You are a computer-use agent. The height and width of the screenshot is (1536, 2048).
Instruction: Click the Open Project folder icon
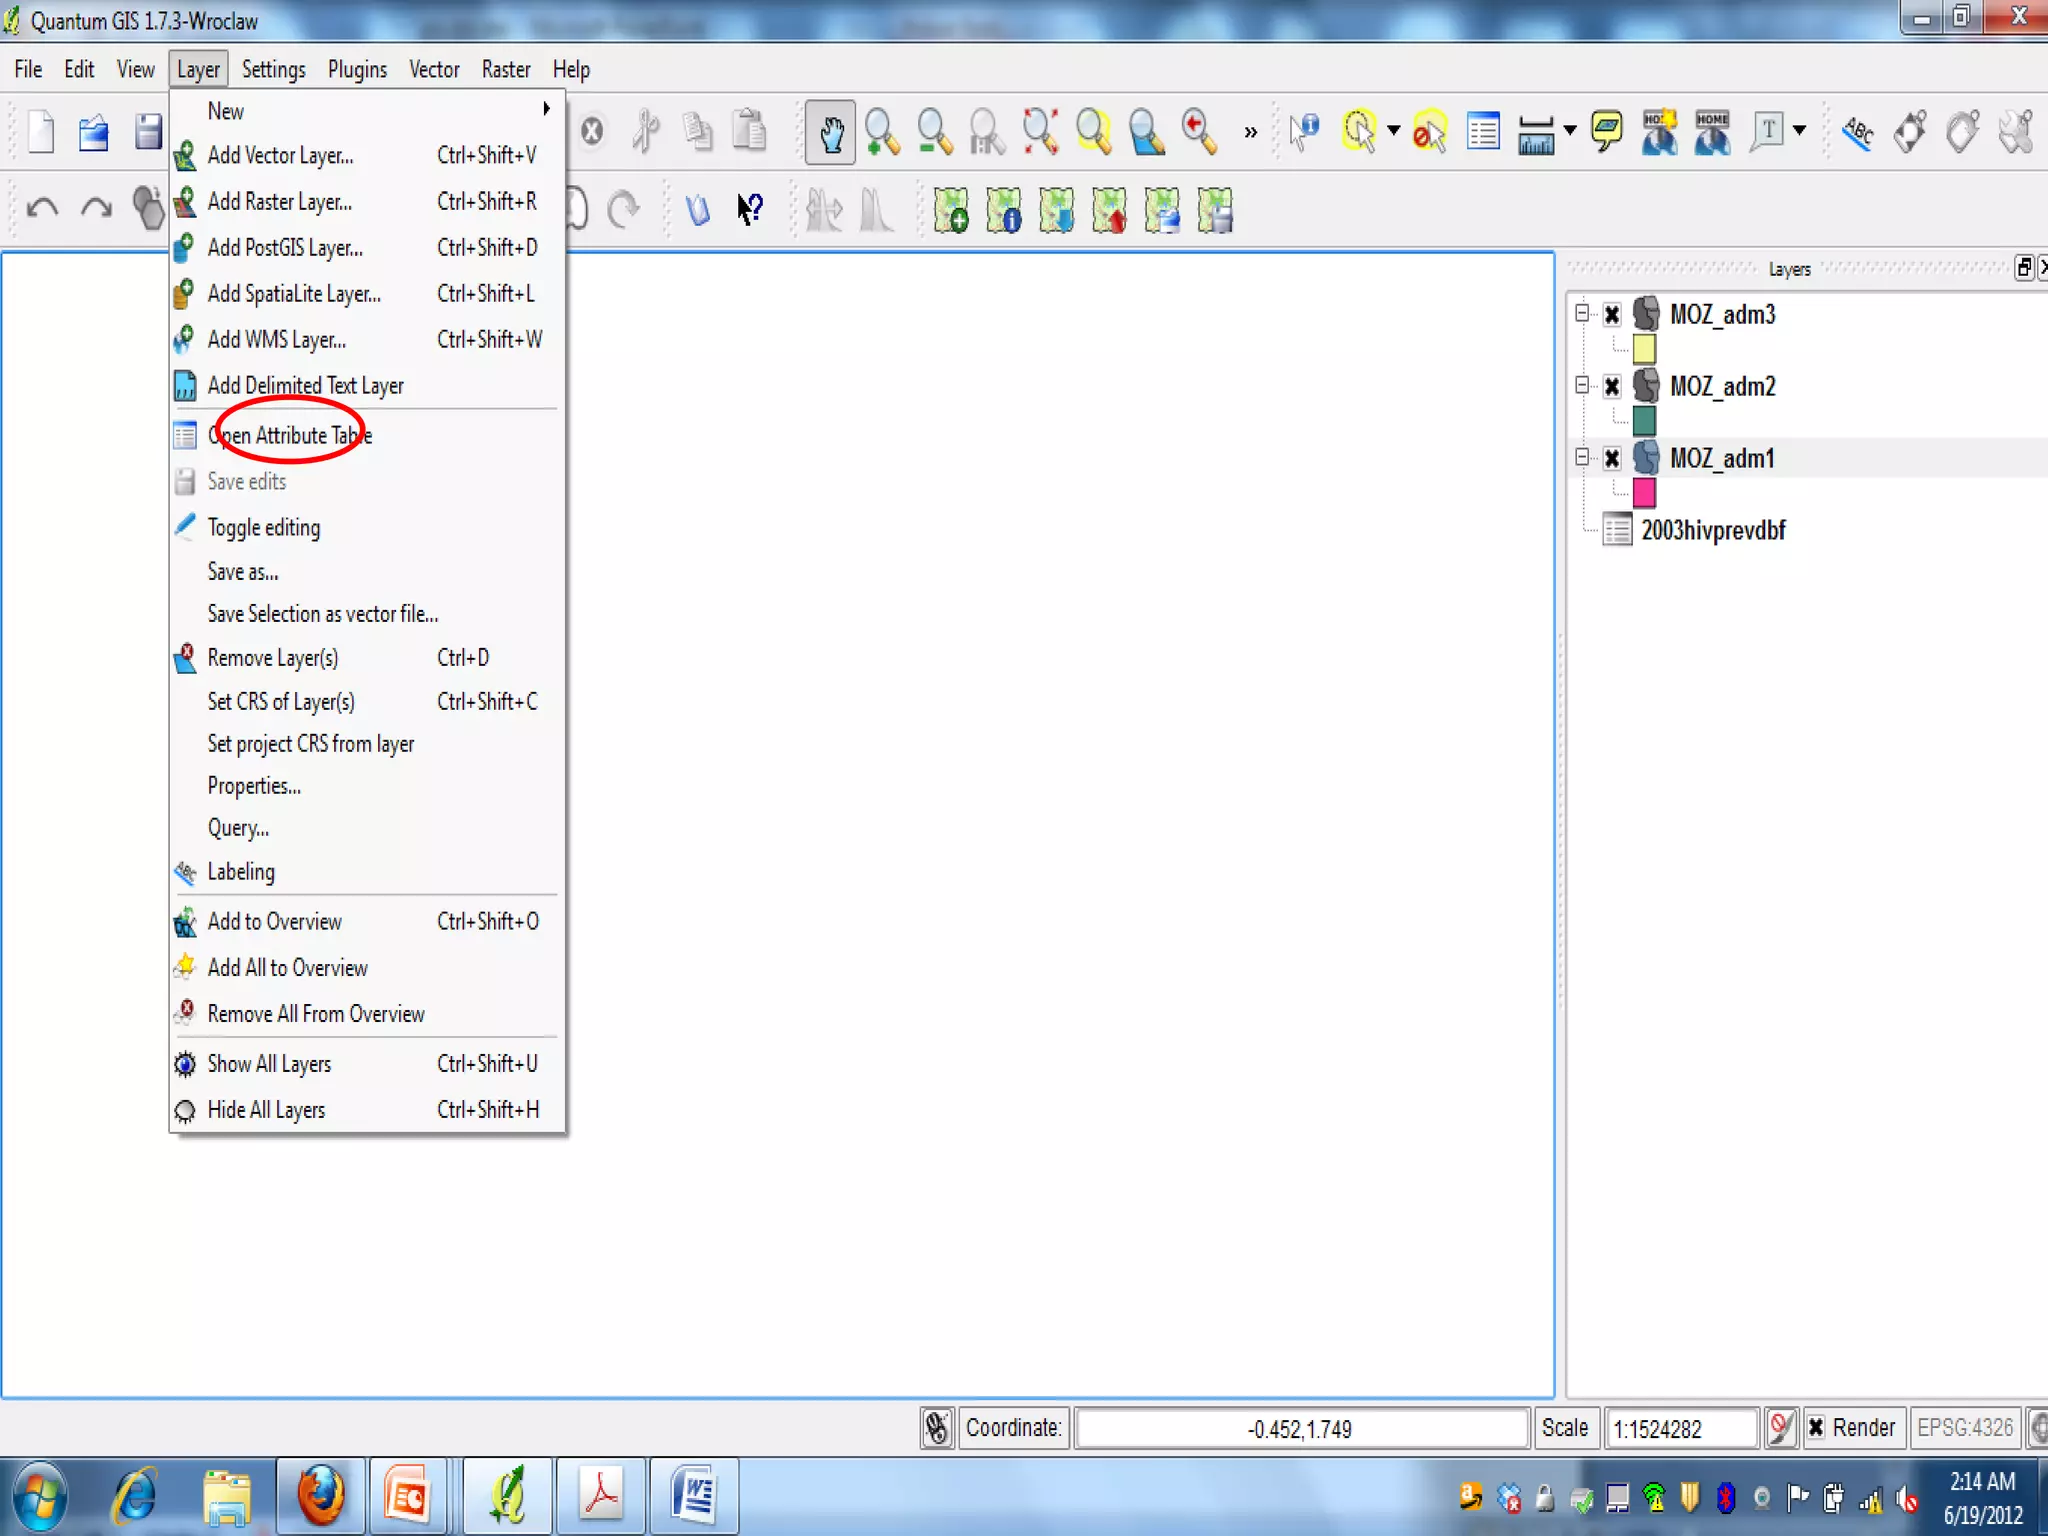coord(93,132)
